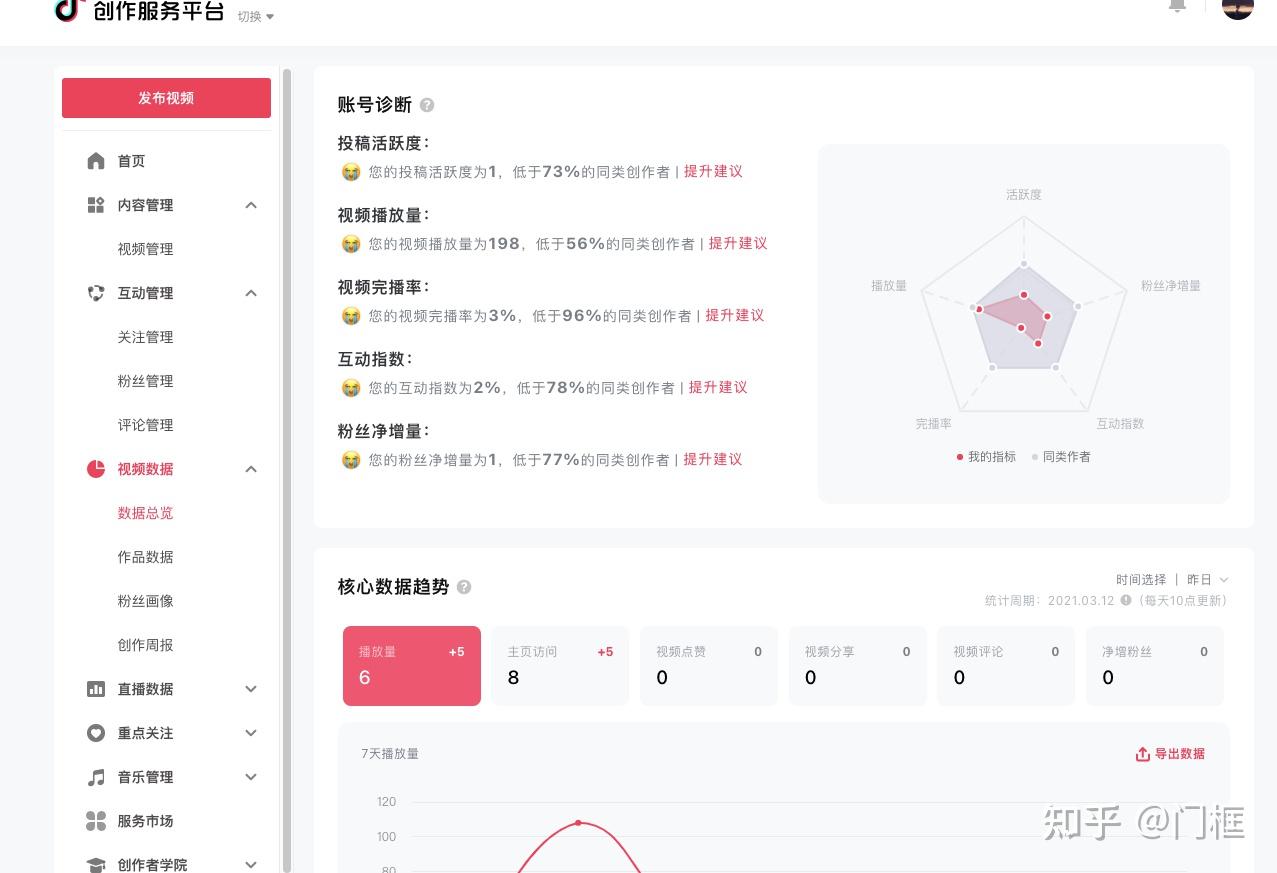
Task: Toggle 我的指标 legend item on radar
Action: (x=986, y=457)
